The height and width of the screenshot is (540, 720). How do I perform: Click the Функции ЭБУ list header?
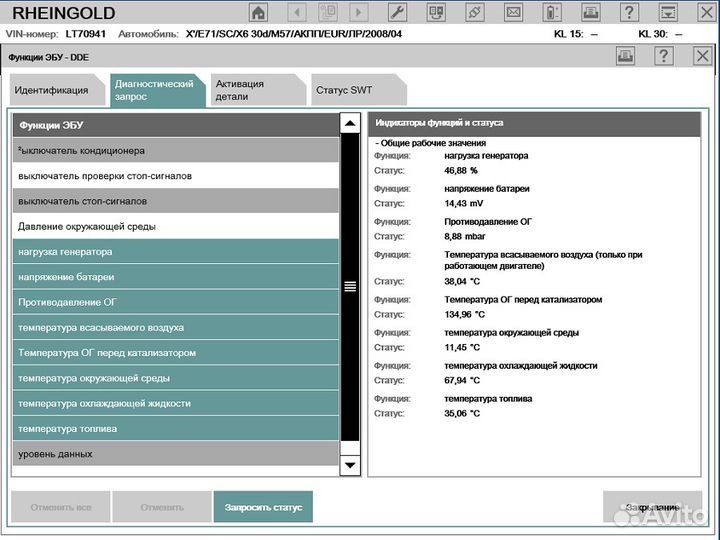point(176,125)
